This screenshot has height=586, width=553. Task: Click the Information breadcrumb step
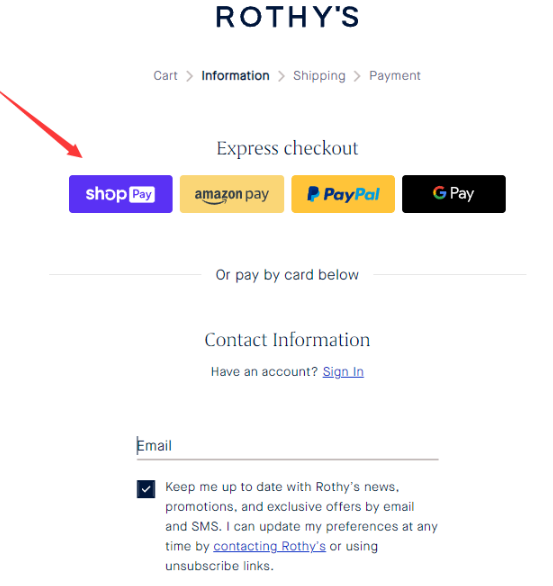(235, 76)
